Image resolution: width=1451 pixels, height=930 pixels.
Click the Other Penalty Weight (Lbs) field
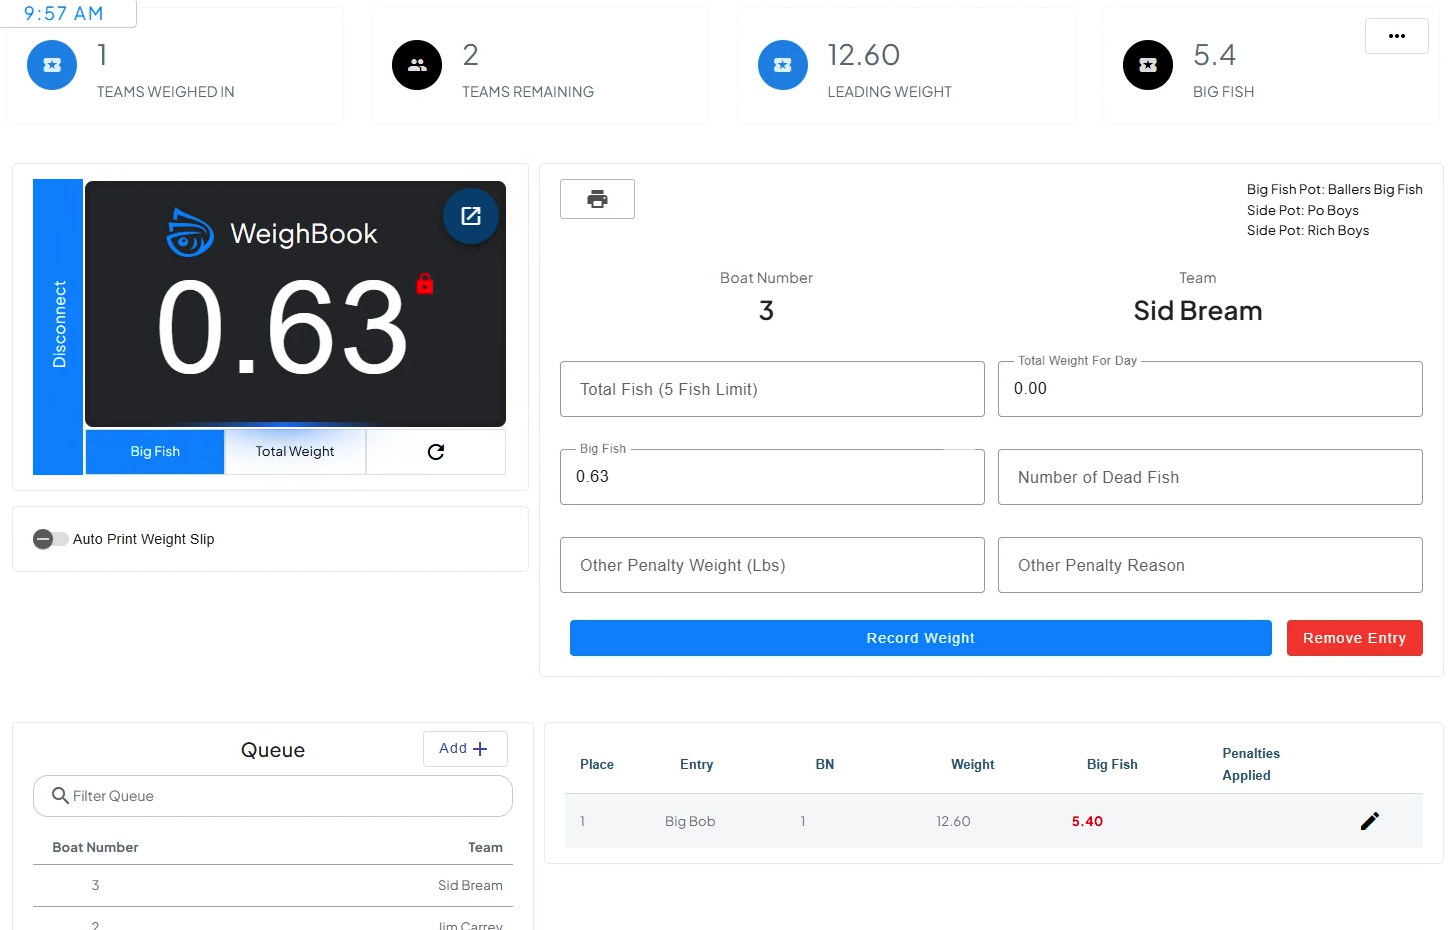pos(772,565)
